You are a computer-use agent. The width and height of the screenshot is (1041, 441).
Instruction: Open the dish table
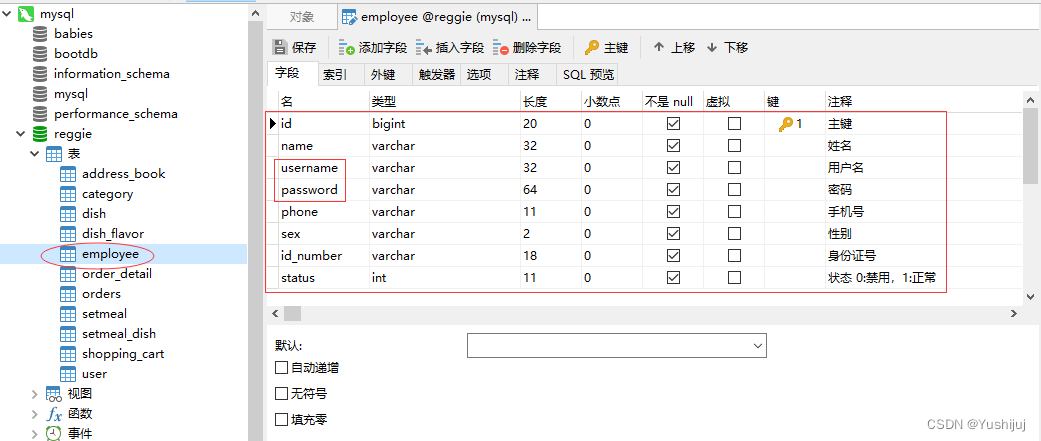coord(94,214)
